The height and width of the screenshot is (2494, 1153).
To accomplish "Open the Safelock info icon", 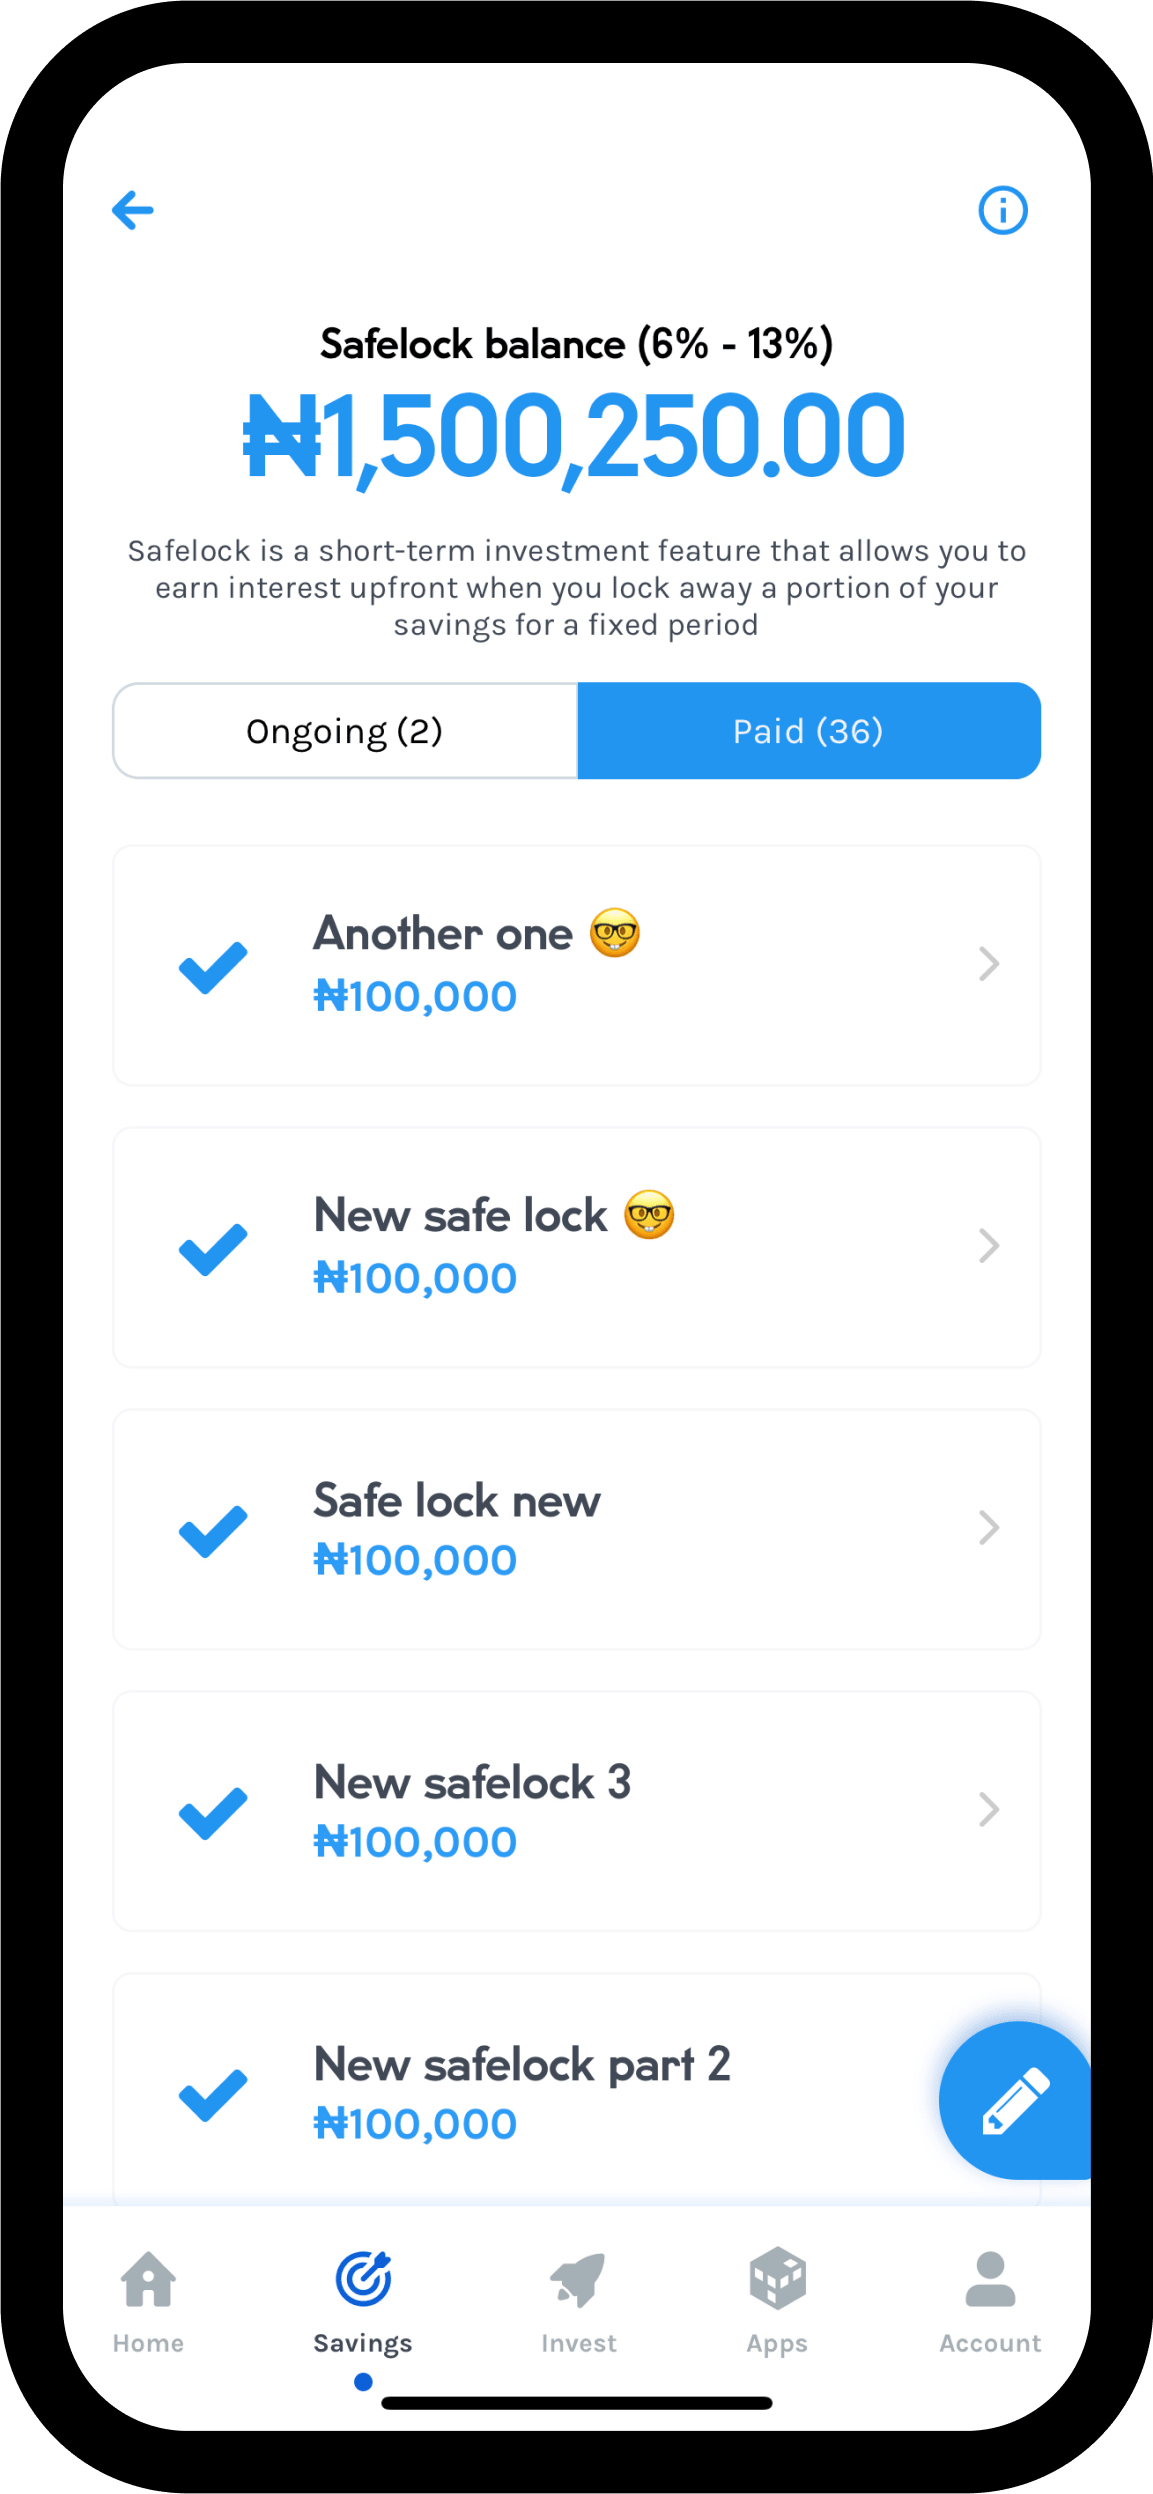I will click(x=1002, y=210).
